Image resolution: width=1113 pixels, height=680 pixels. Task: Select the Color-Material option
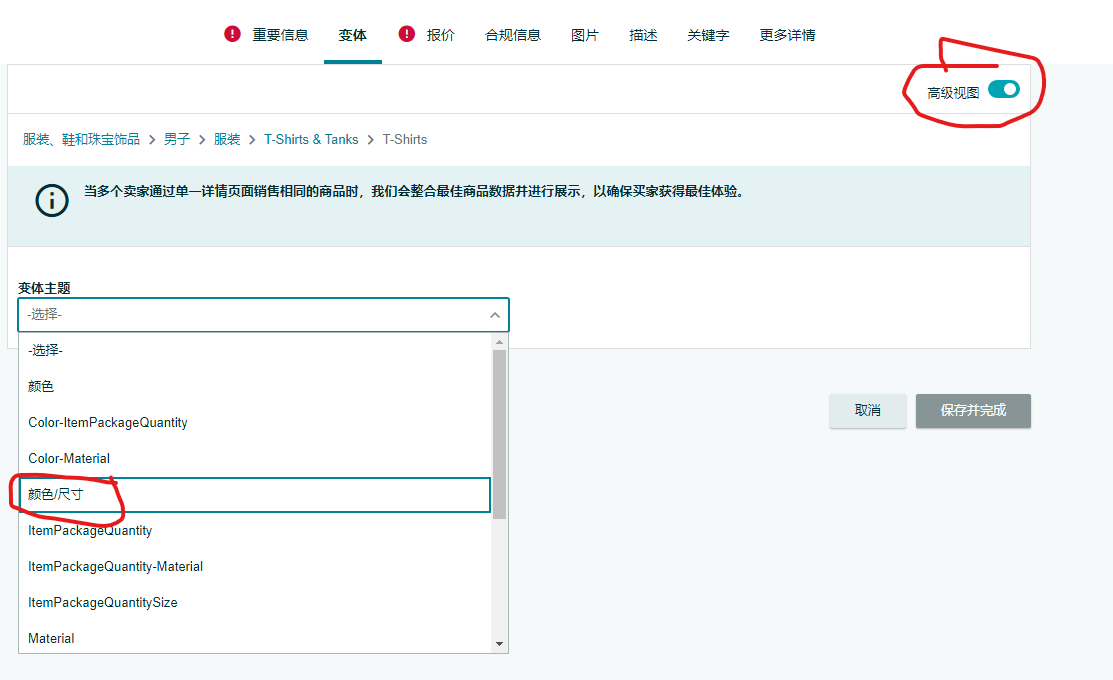(x=255, y=459)
